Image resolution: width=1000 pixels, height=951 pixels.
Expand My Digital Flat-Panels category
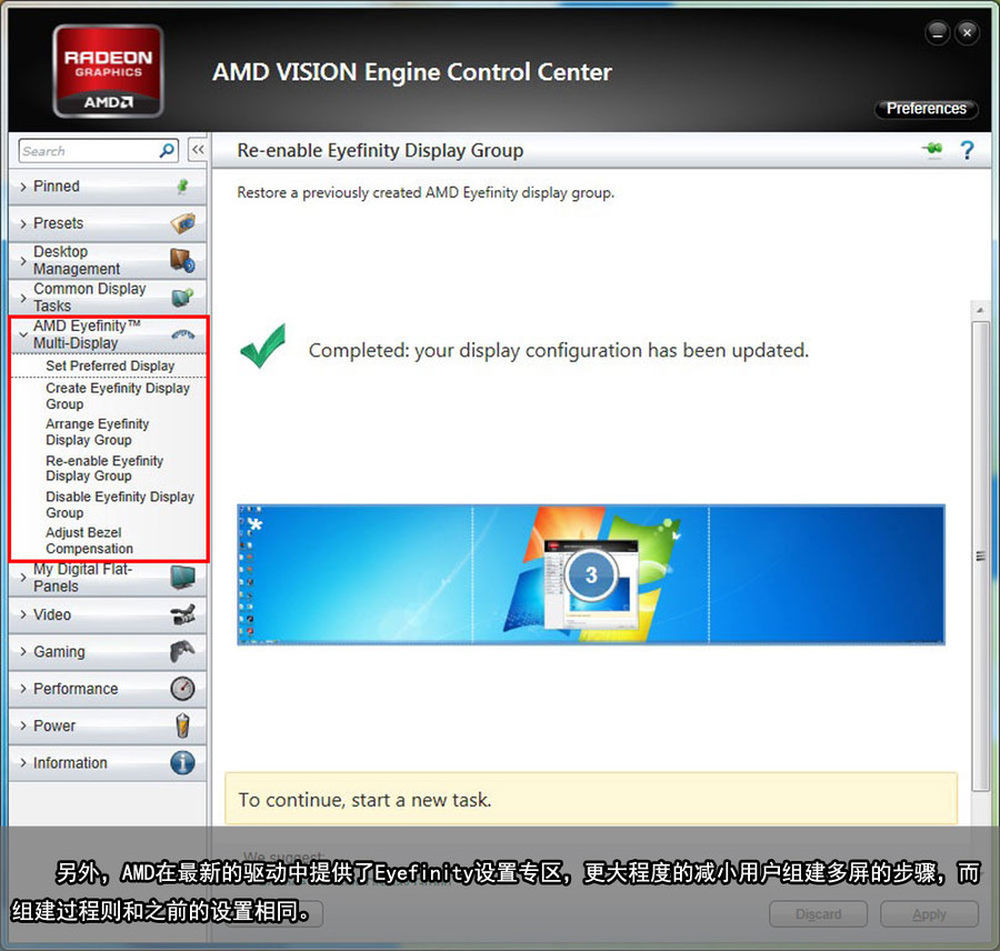pyautogui.click(x=107, y=577)
